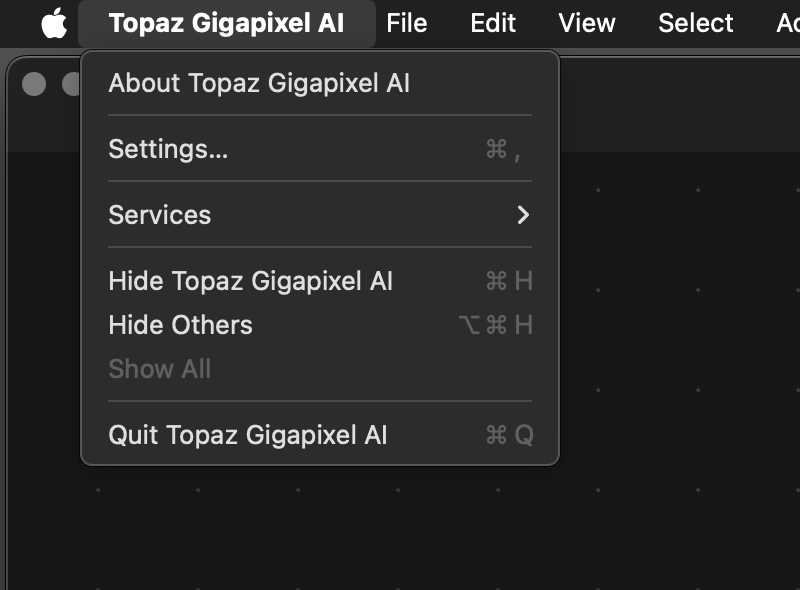Close the Topaz Gigapixel AI app menu
The image size is (800, 590).
pyautogui.click(x=226, y=23)
